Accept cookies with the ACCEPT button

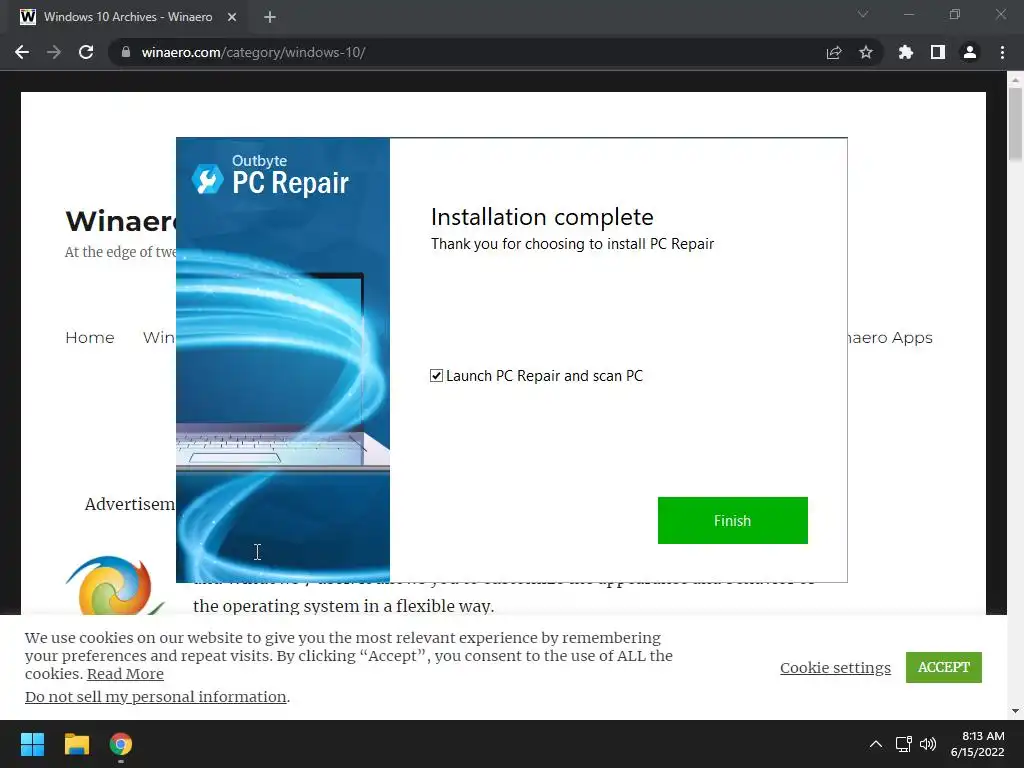tap(944, 667)
